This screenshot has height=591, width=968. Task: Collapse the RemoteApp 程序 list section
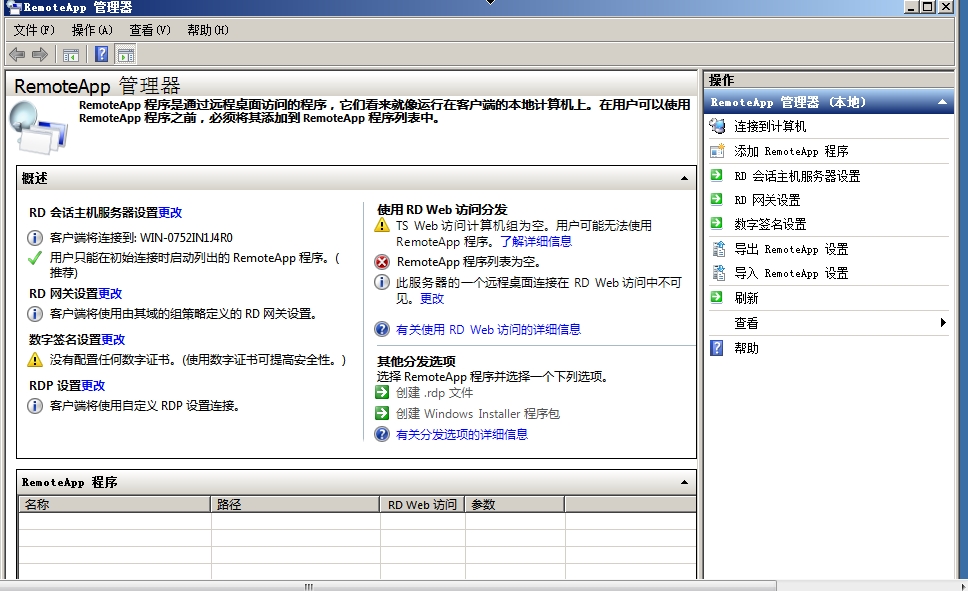point(684,482)
